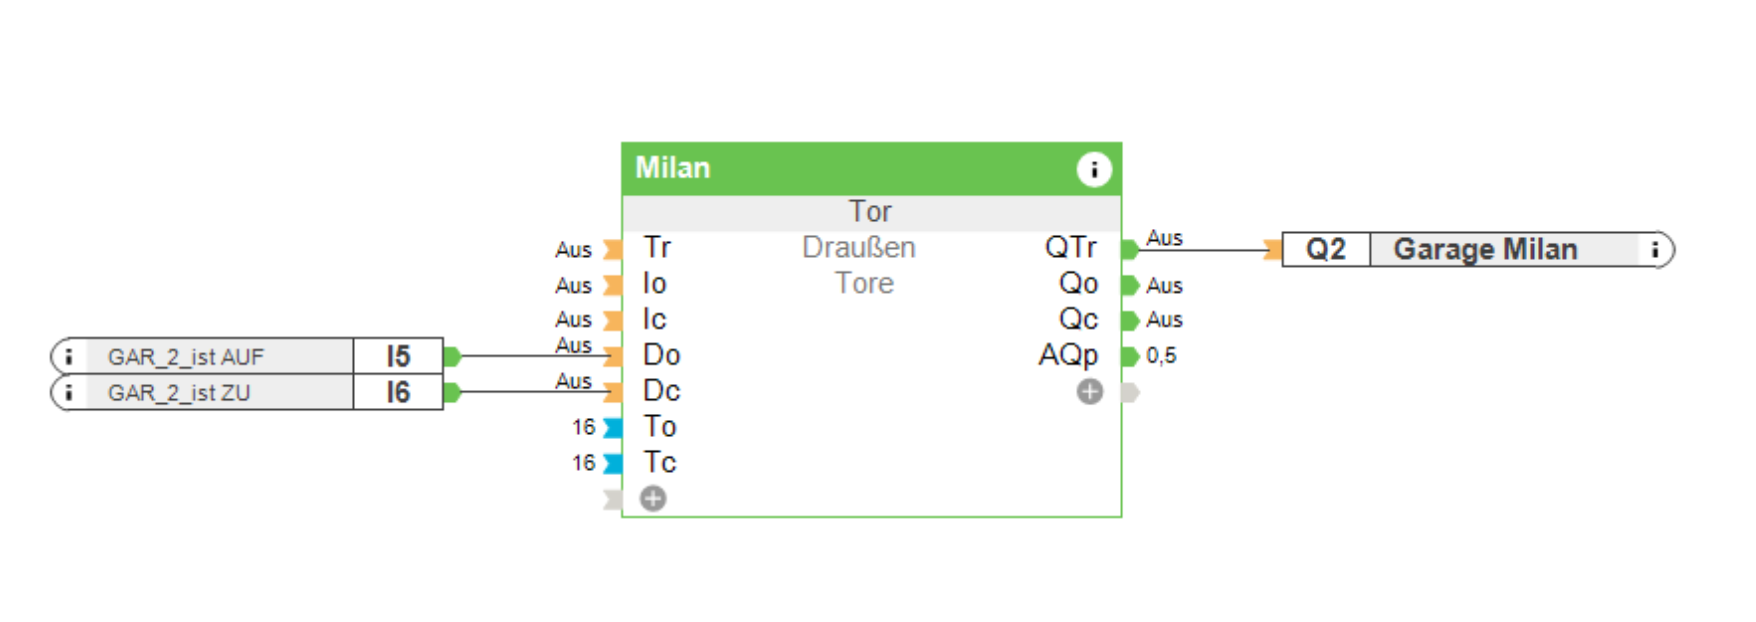Viewport: 1756px width, 622px height.
Task: Click info icon on Garage Milan output
Action: coord(1655,249)
